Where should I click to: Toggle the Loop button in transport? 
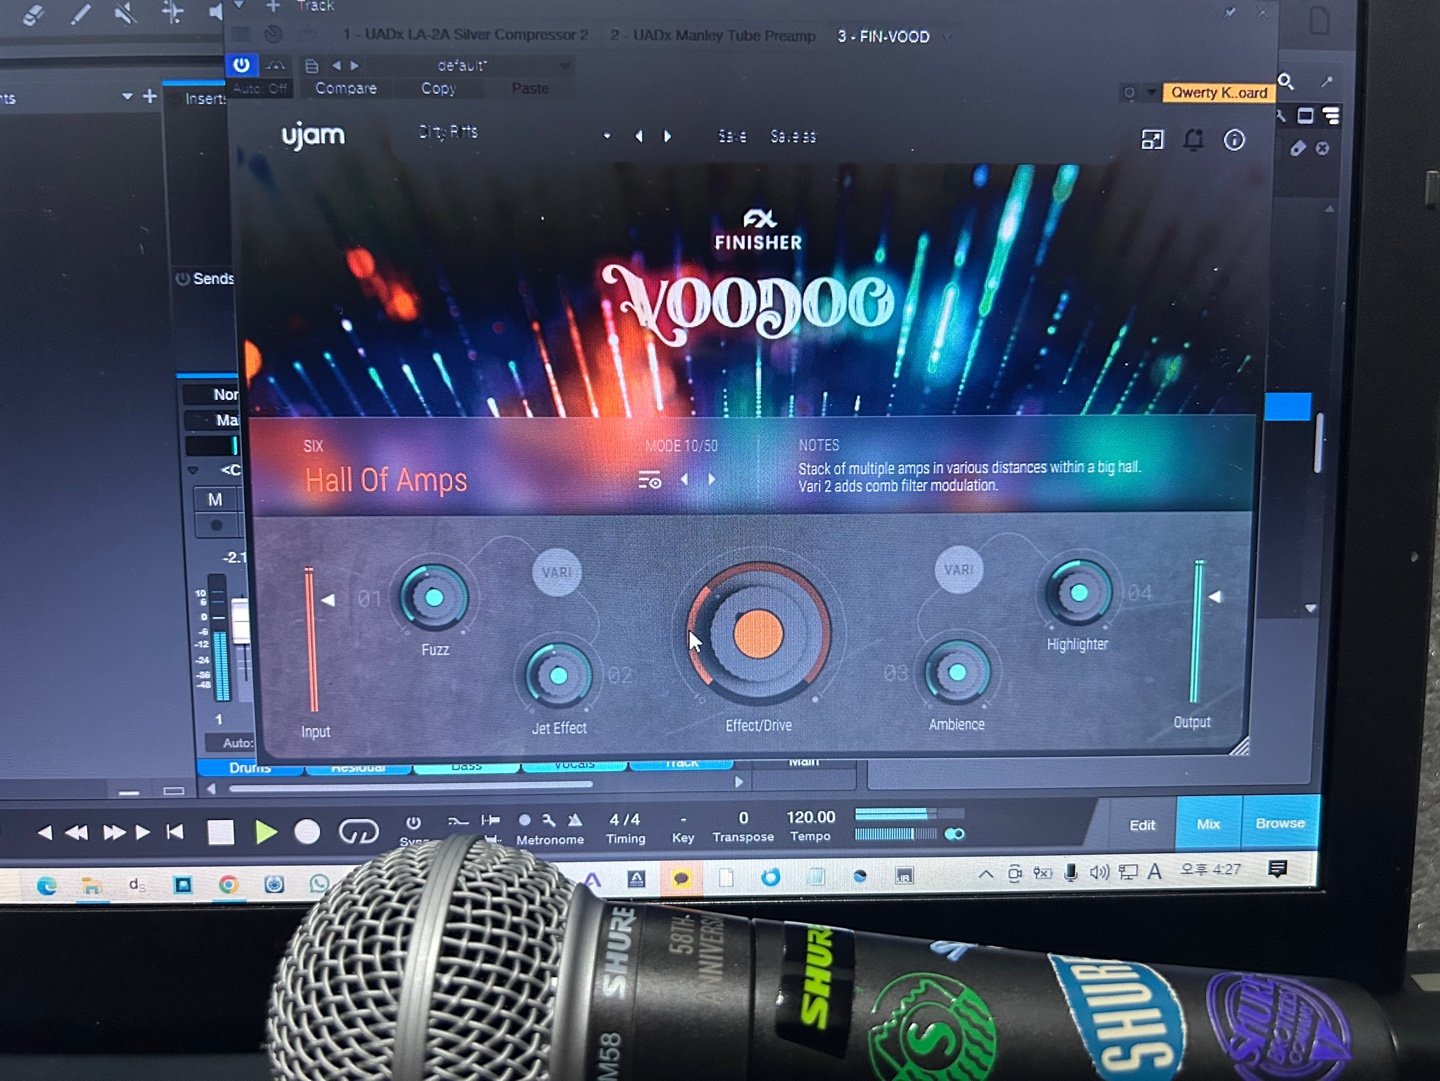pos(358,831)
